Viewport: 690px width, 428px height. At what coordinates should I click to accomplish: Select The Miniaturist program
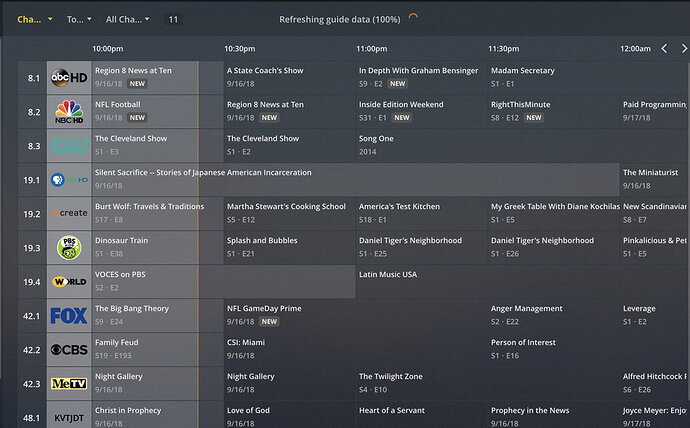pos(655,180)
